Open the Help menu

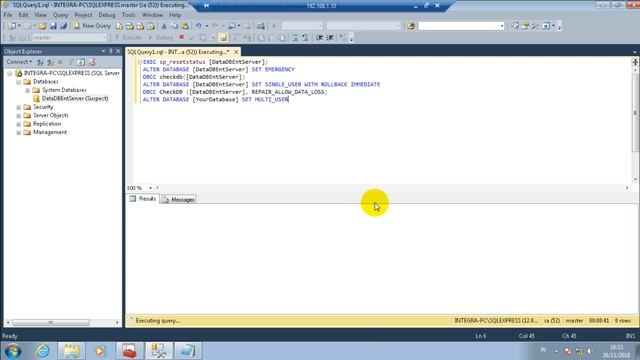[175, 15]
